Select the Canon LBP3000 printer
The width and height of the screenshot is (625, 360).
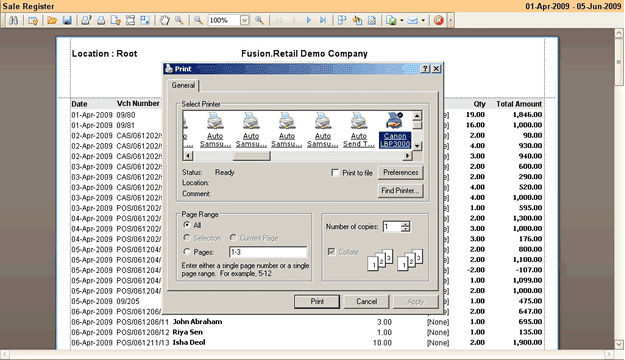point(395,130)
